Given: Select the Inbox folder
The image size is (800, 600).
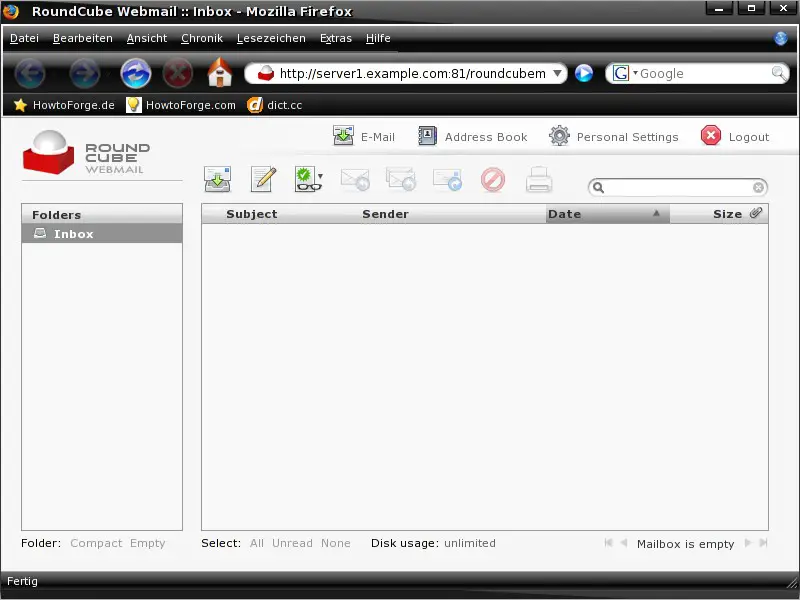Looking at the screenshot, I should click(102, 234).
